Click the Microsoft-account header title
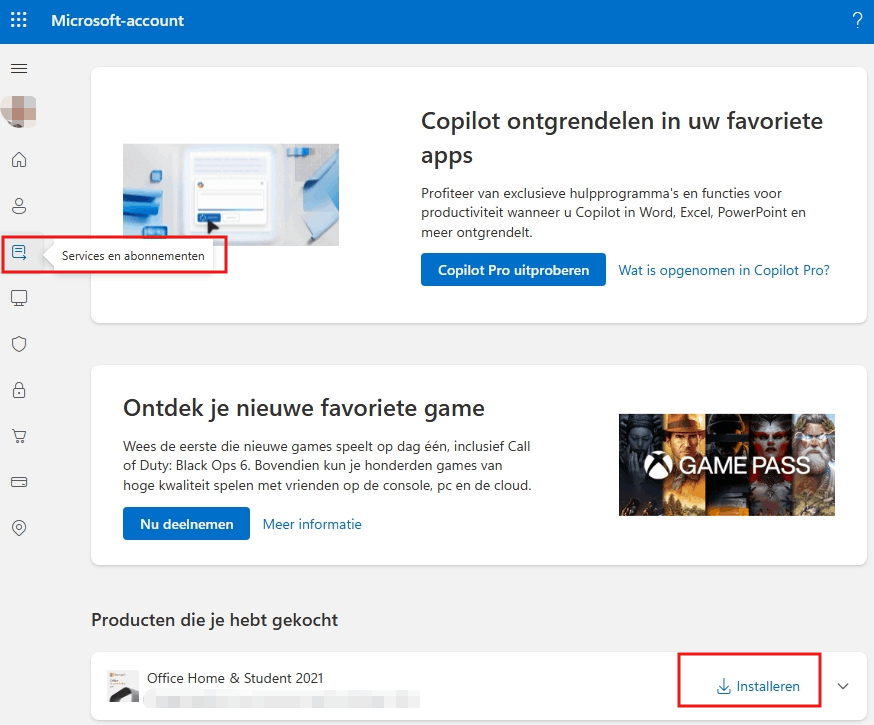This screenshot has height=725, width=874. tap(118, 21)
